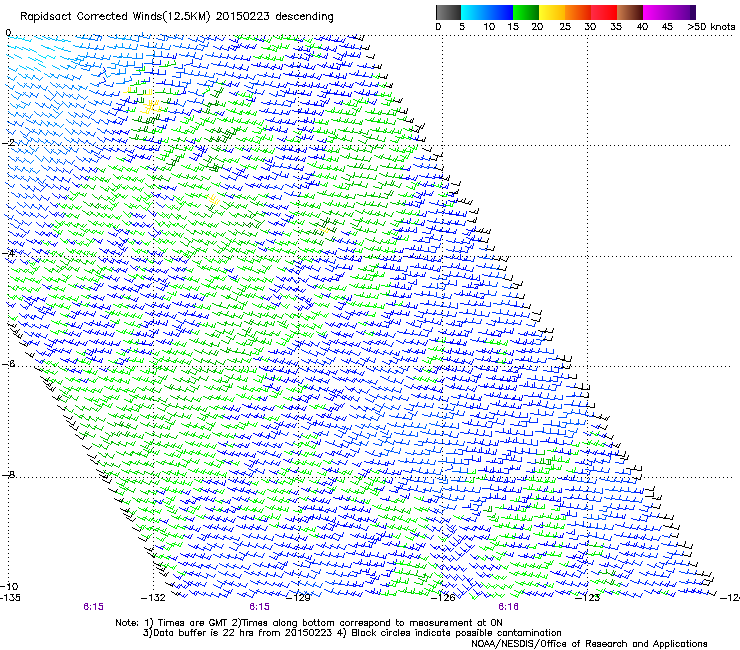Image resolution: width=740 pixels, height=650 pixels.
Task: Click the '25' legend scale label
Action: point(564,27)
